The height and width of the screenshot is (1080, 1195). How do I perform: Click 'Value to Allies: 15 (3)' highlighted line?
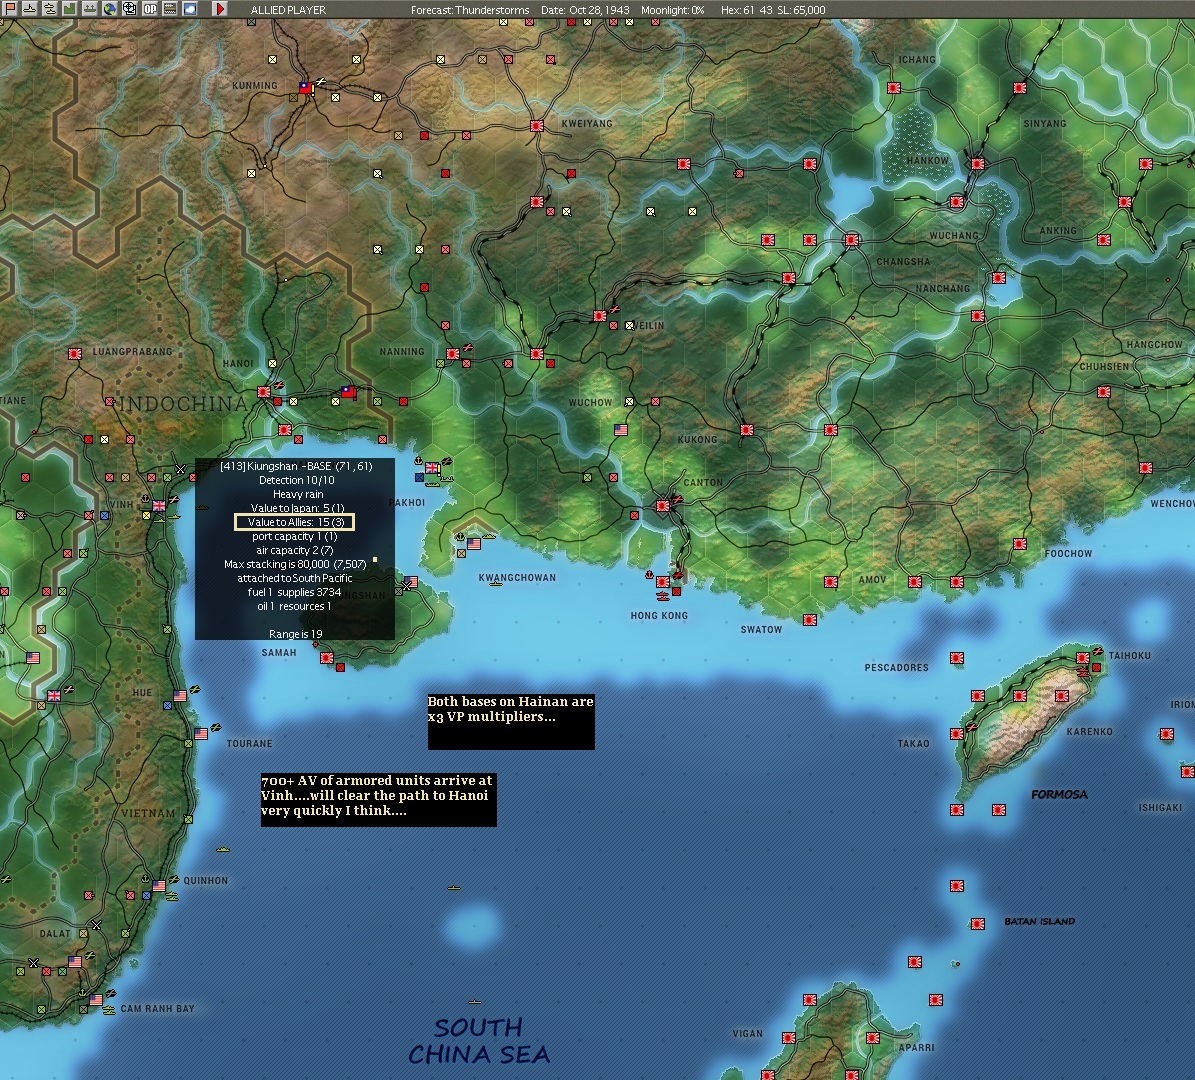[x=295, y=522]
